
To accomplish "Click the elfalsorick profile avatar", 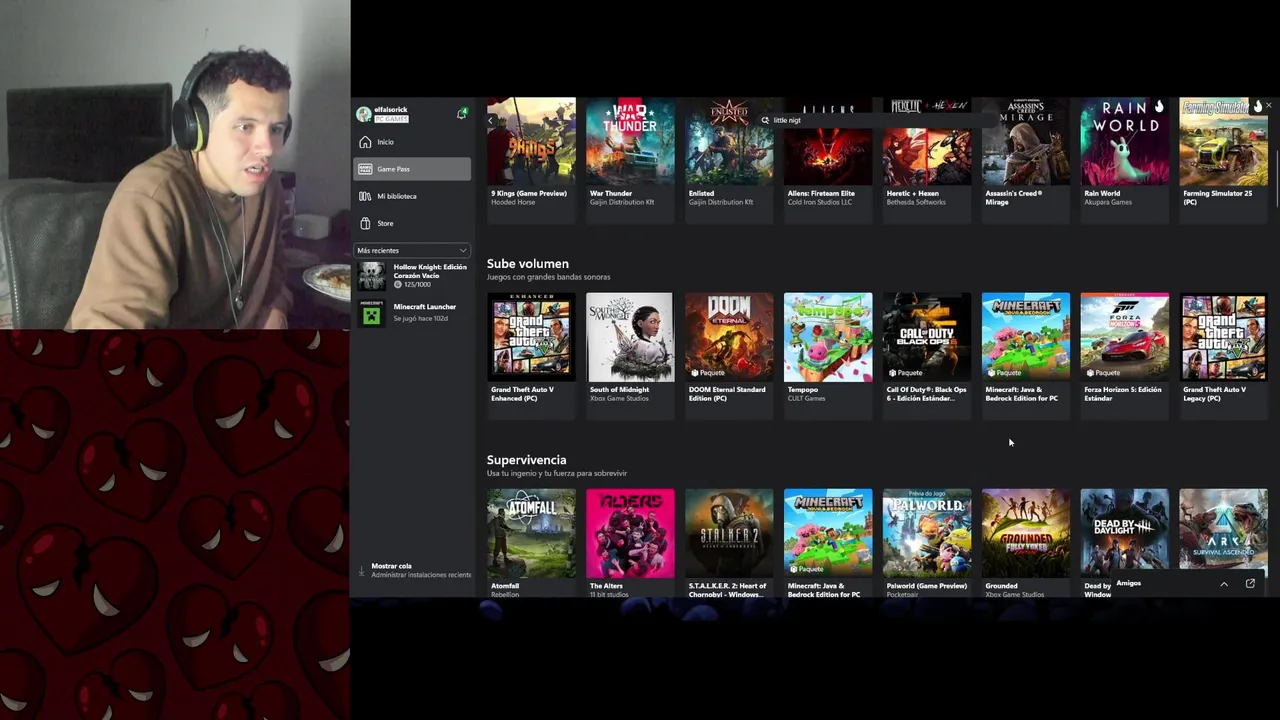I will (x=364, y=114).
